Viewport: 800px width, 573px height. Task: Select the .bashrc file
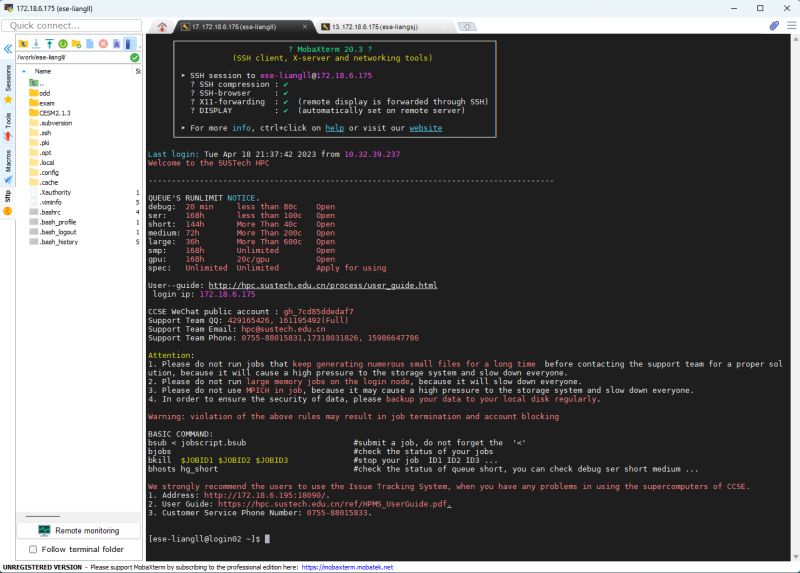tap(45, 212)
